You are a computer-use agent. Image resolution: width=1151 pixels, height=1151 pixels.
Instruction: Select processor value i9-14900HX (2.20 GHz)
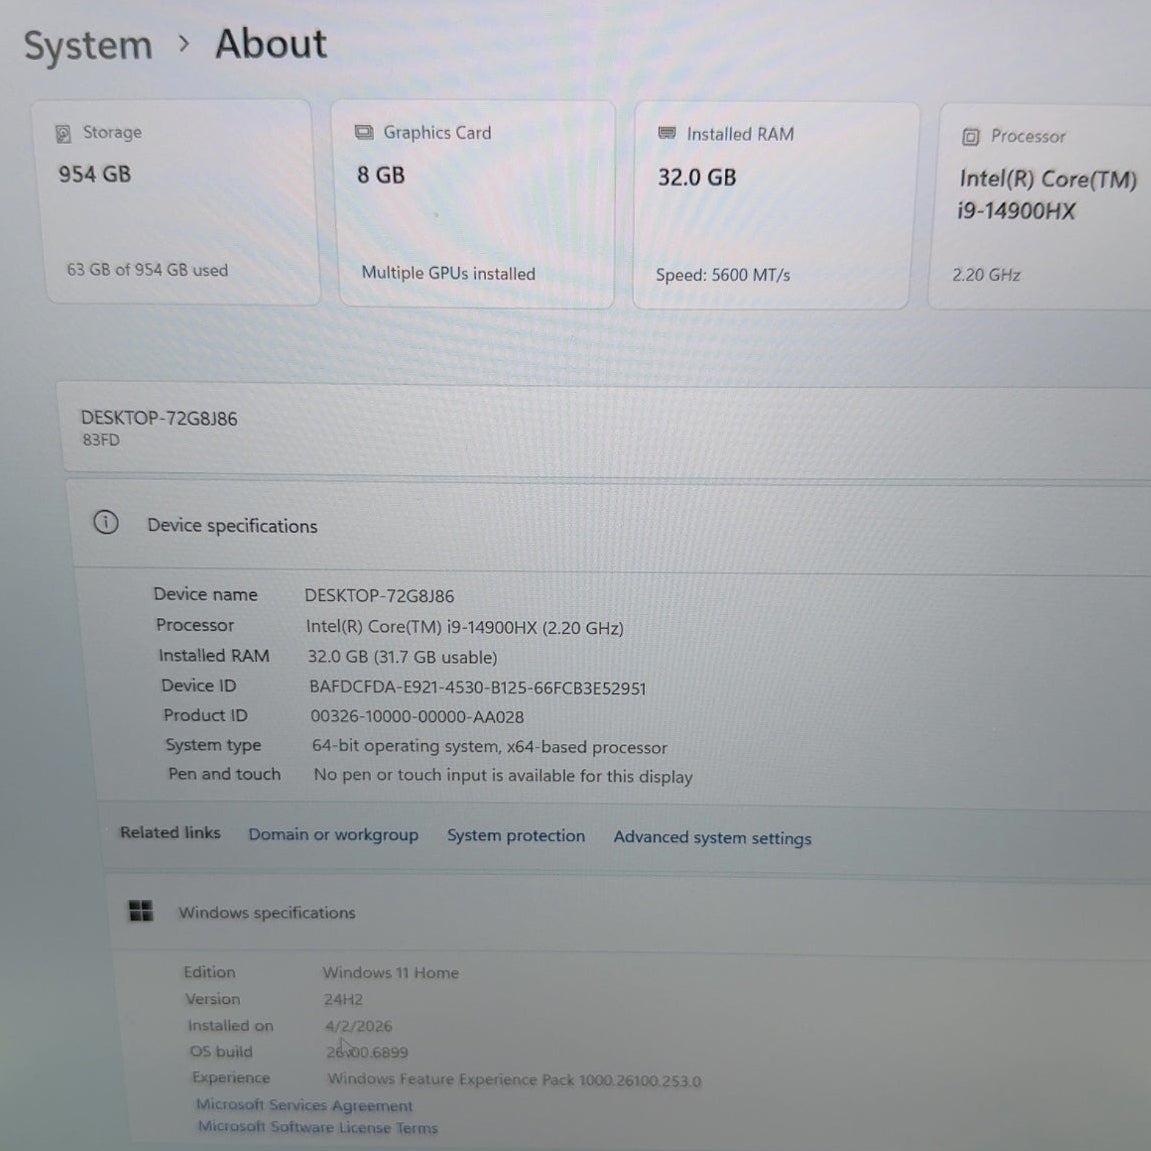coord(465,628)
